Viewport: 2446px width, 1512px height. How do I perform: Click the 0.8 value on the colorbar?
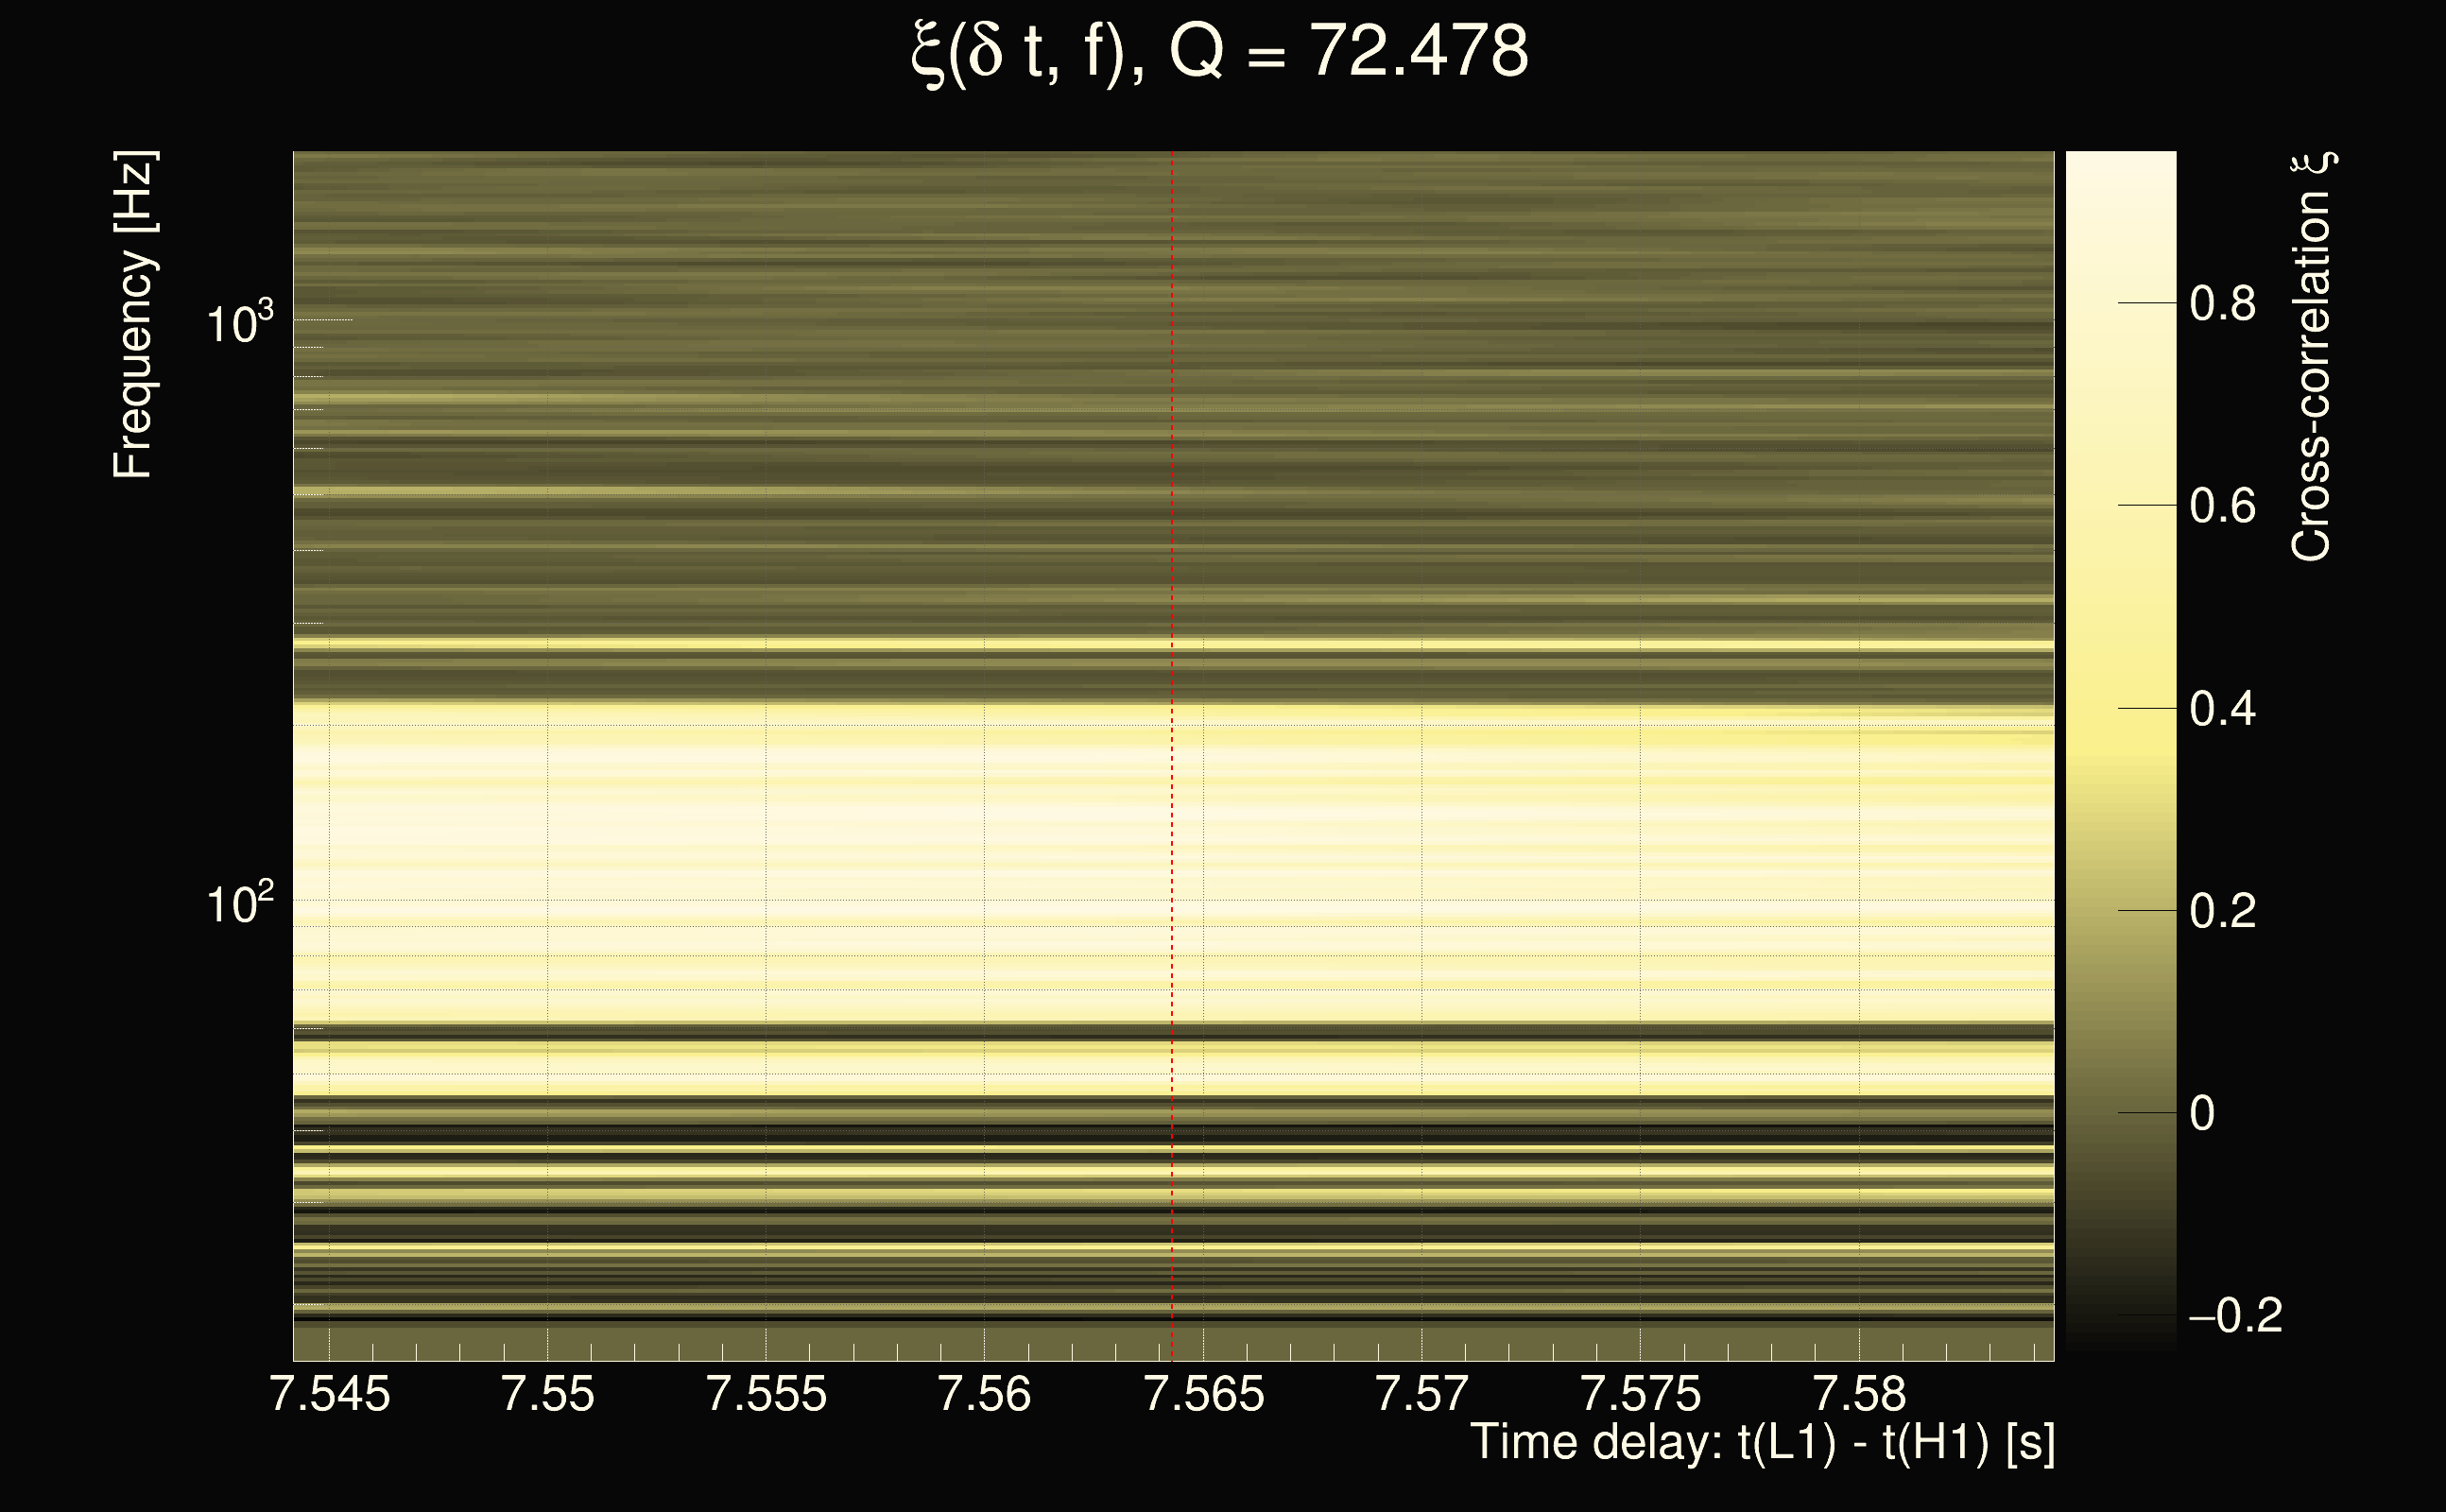pyautogui.click(x=2223, y=303)
